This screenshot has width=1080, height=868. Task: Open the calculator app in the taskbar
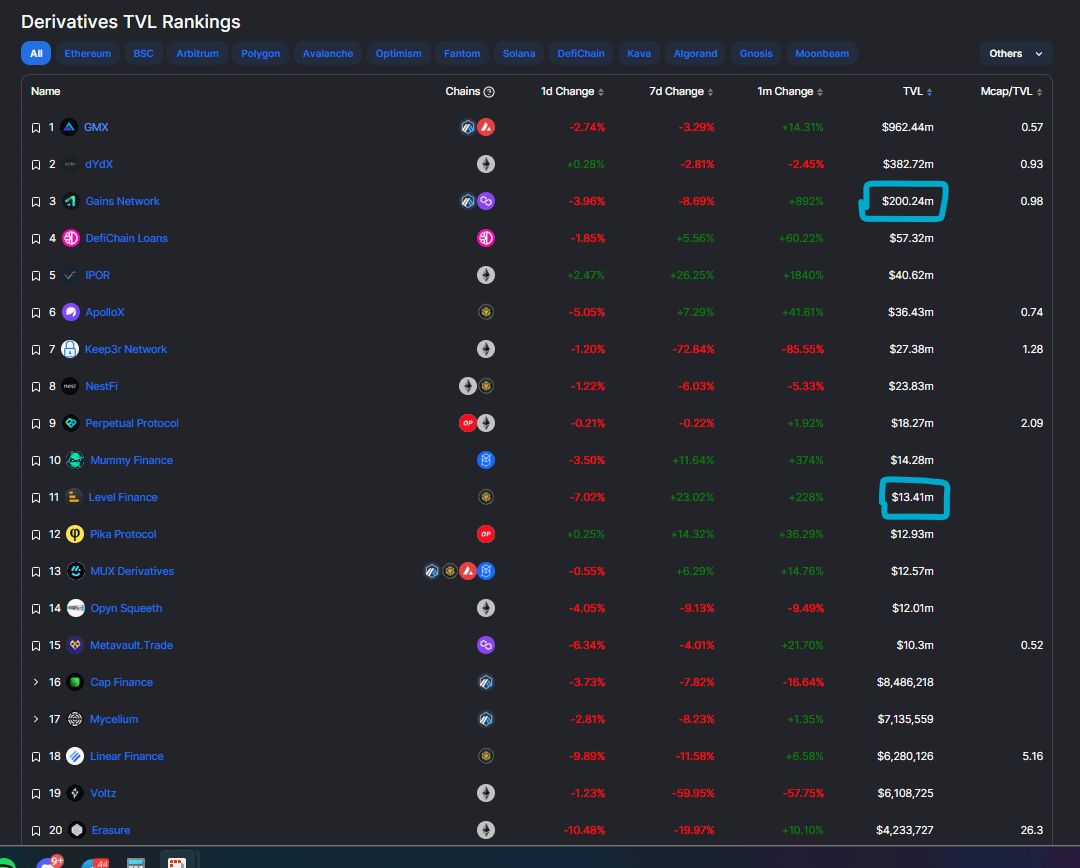[137, 862]
